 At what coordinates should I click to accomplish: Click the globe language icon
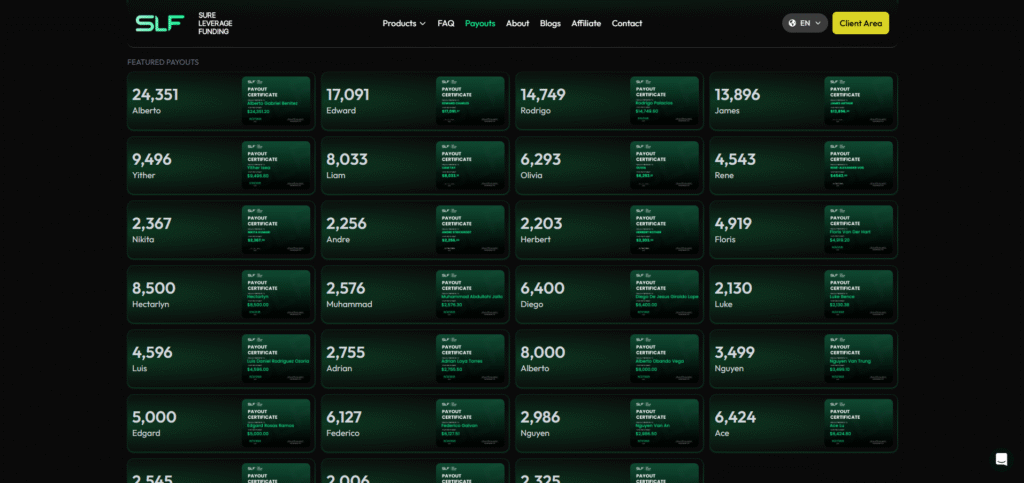(x=793, y=23)
